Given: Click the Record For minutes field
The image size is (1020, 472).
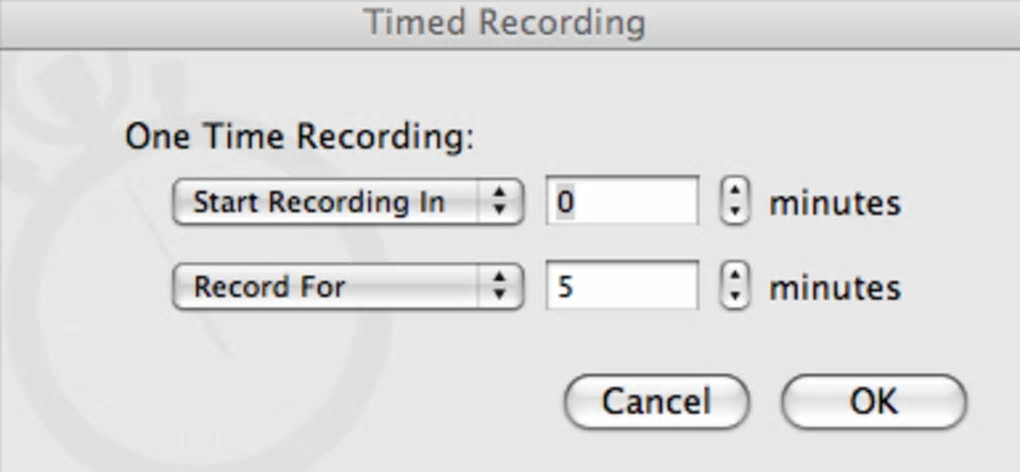Looking at the screenshot, I should [622, 288].
